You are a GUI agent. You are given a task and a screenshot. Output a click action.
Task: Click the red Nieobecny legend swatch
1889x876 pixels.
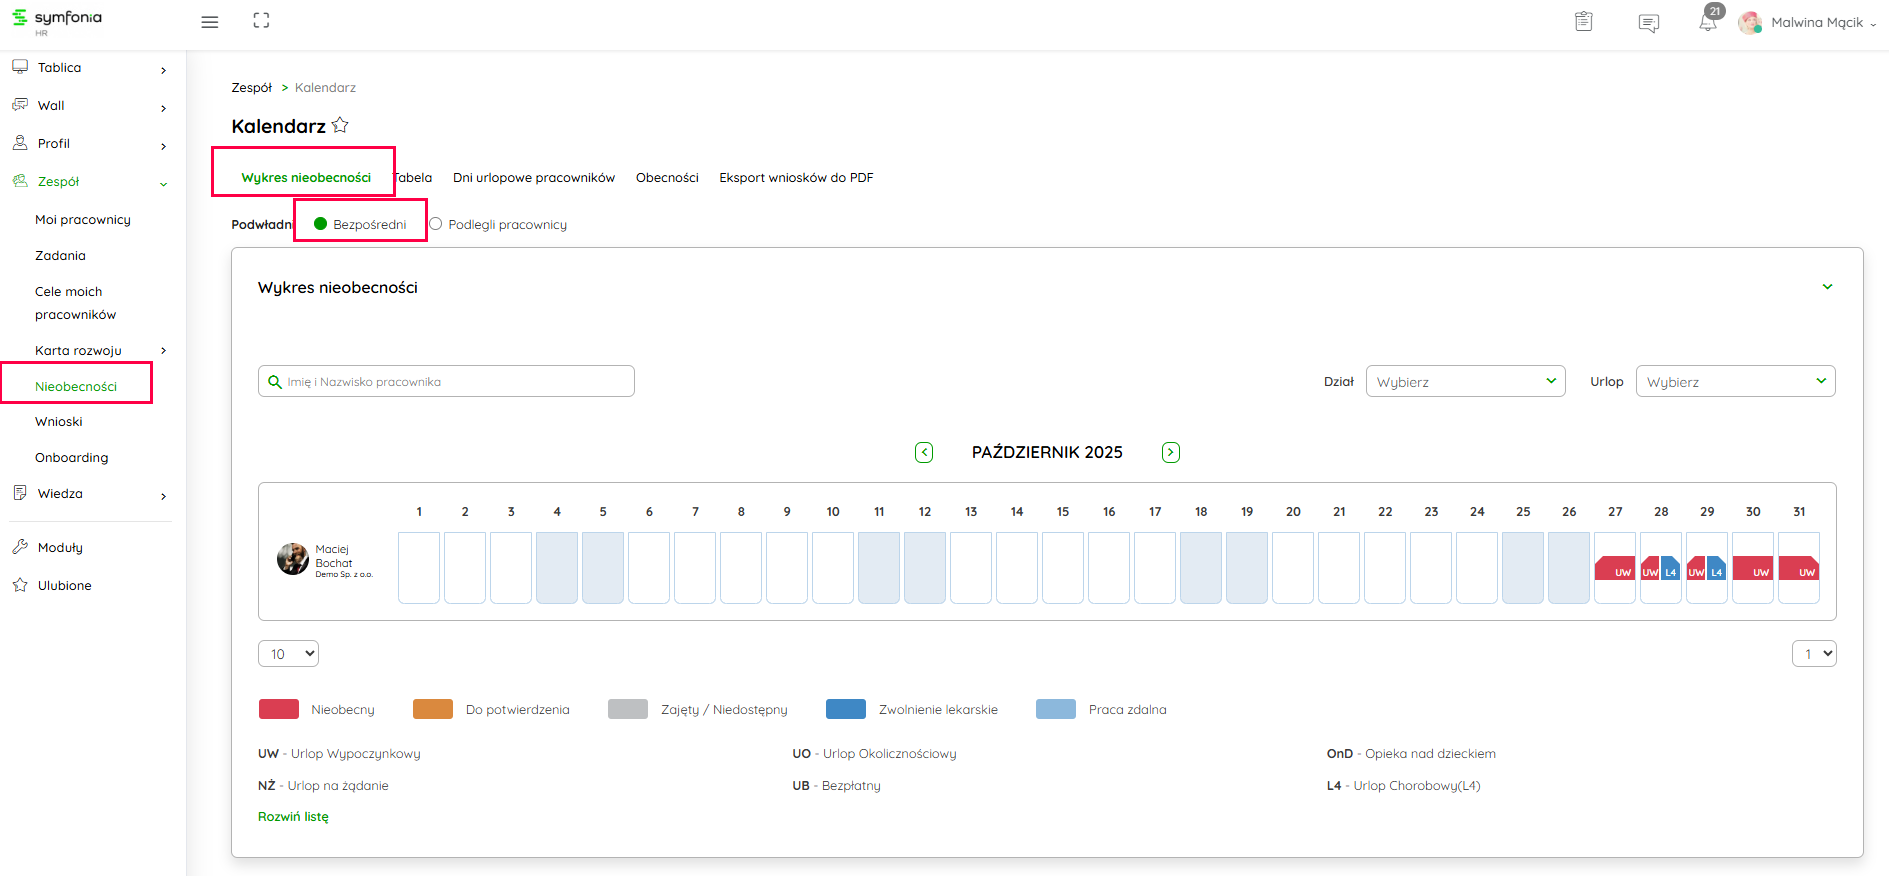pos(279,709)
